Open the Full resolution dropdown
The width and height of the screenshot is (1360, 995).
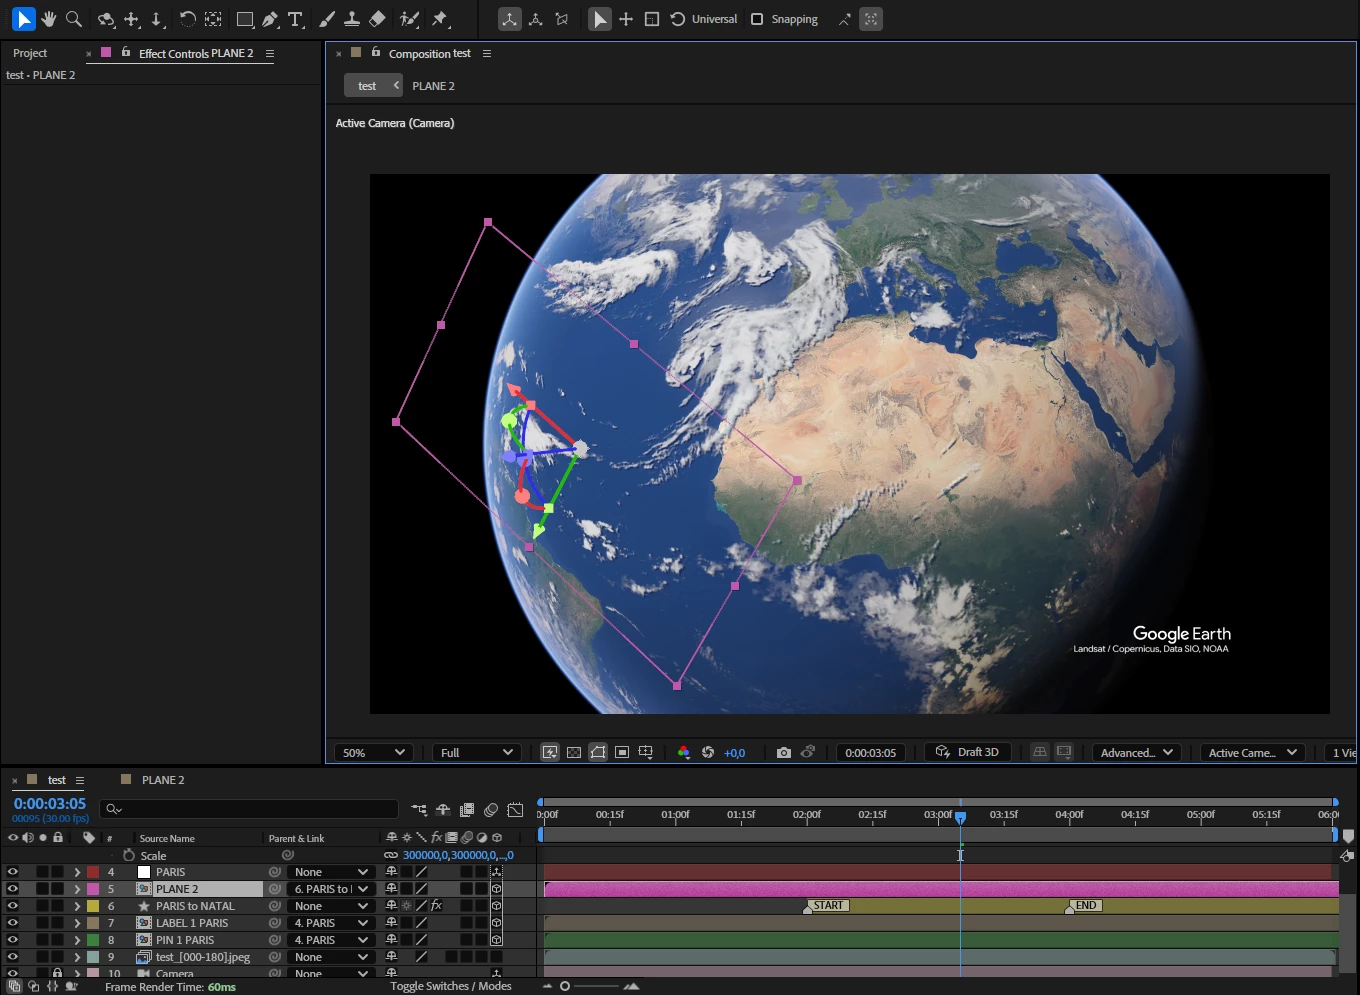coord(476,752)
